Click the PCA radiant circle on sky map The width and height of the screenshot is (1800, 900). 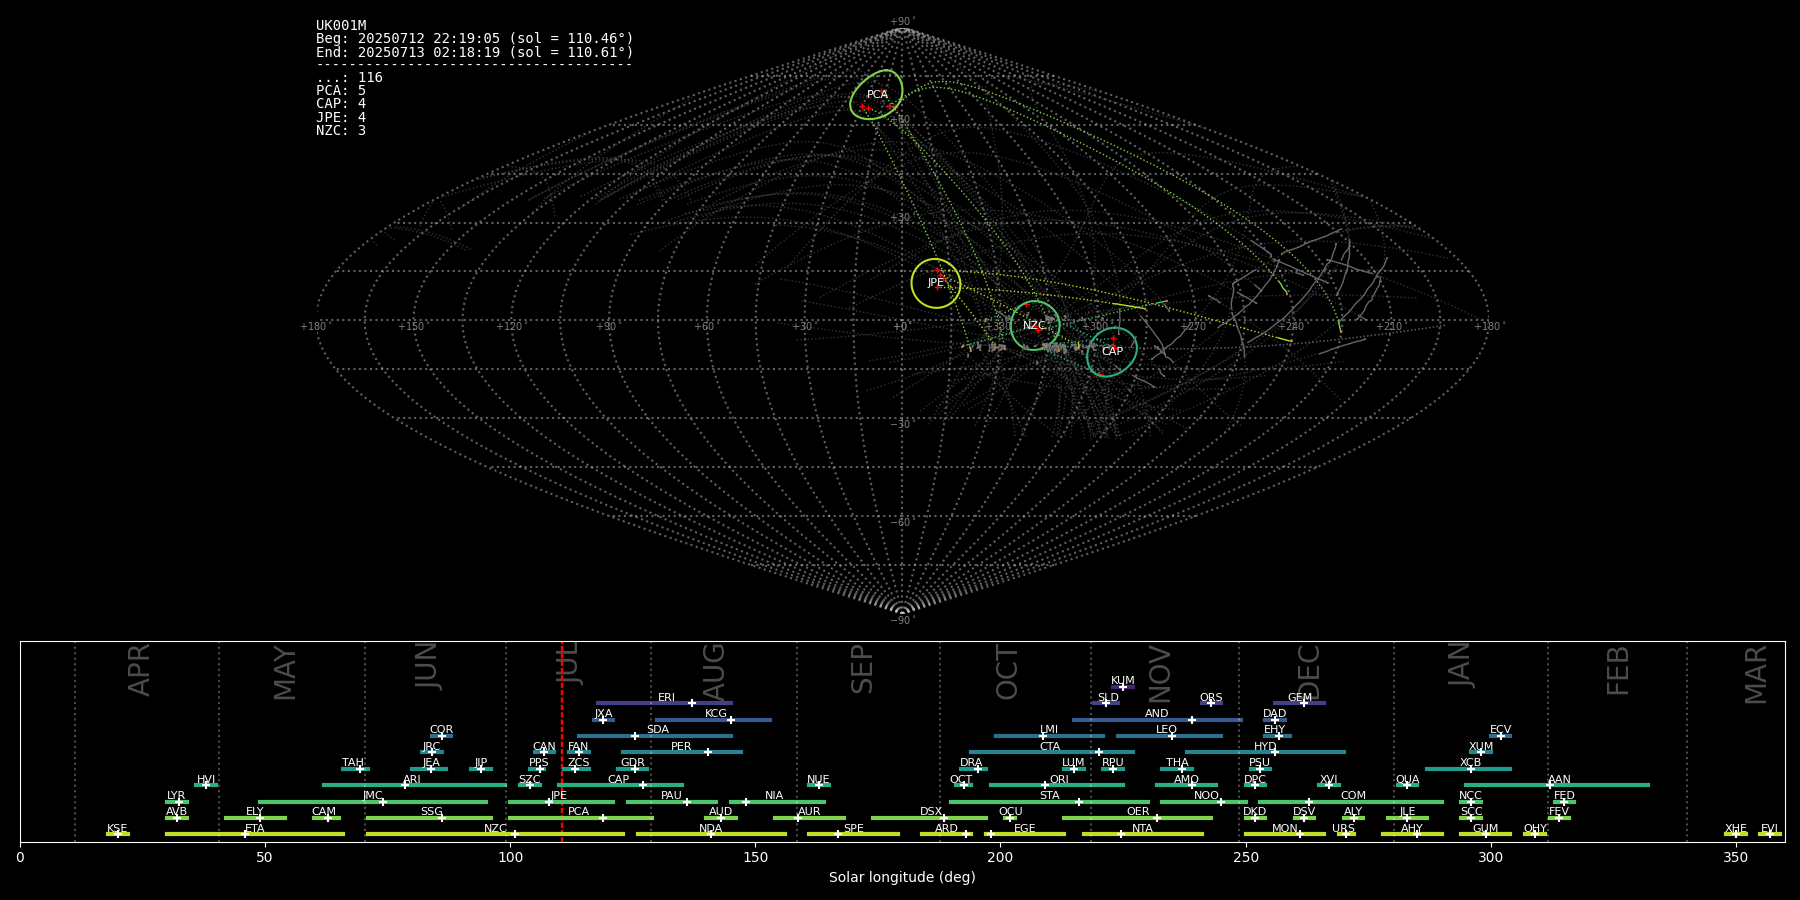(x=876, y=95)
